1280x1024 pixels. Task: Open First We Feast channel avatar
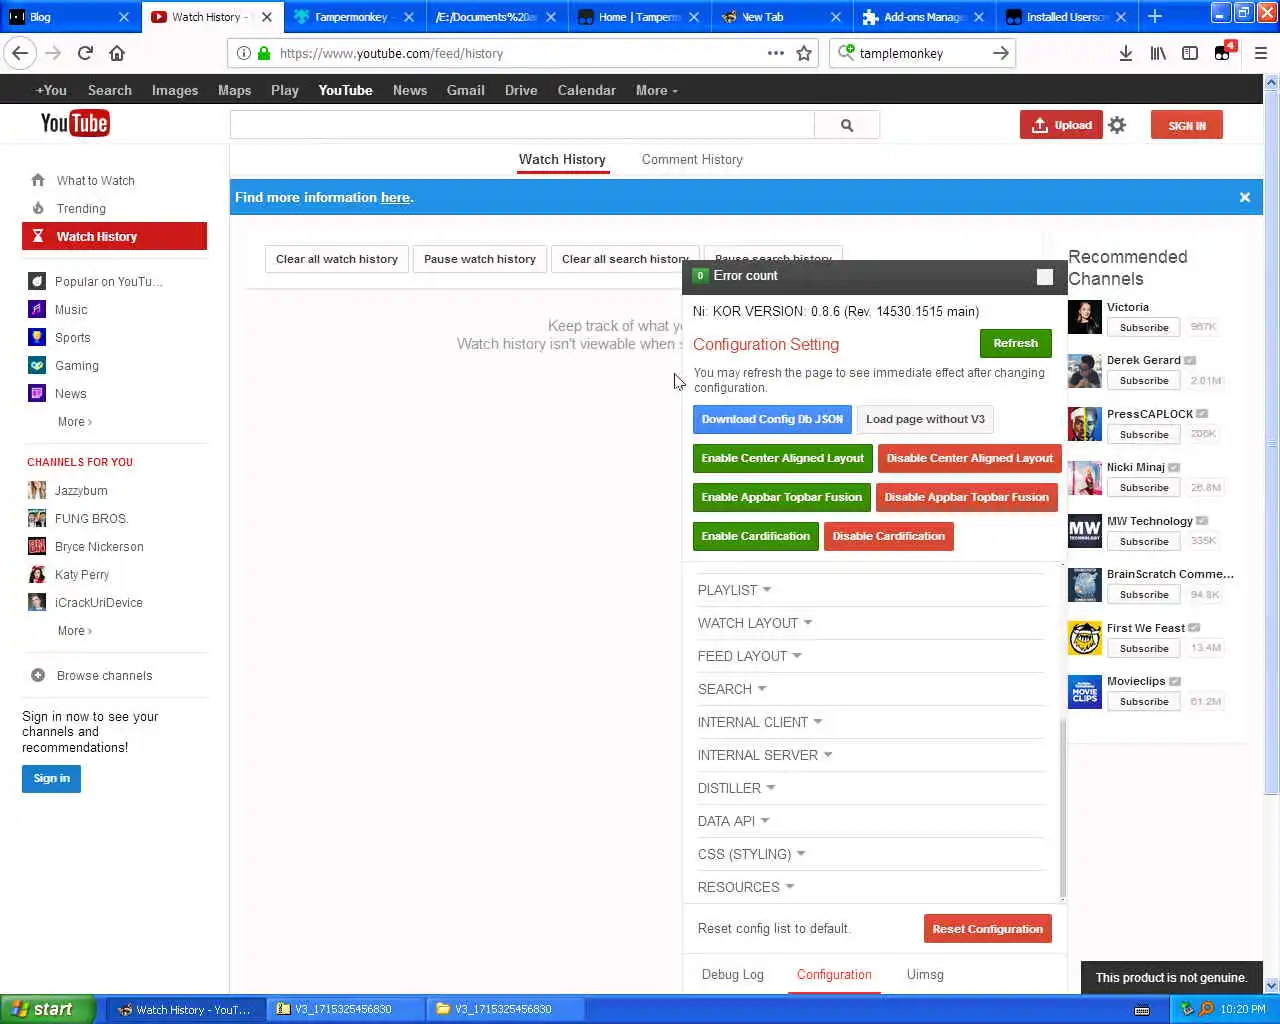[1085, 638]
